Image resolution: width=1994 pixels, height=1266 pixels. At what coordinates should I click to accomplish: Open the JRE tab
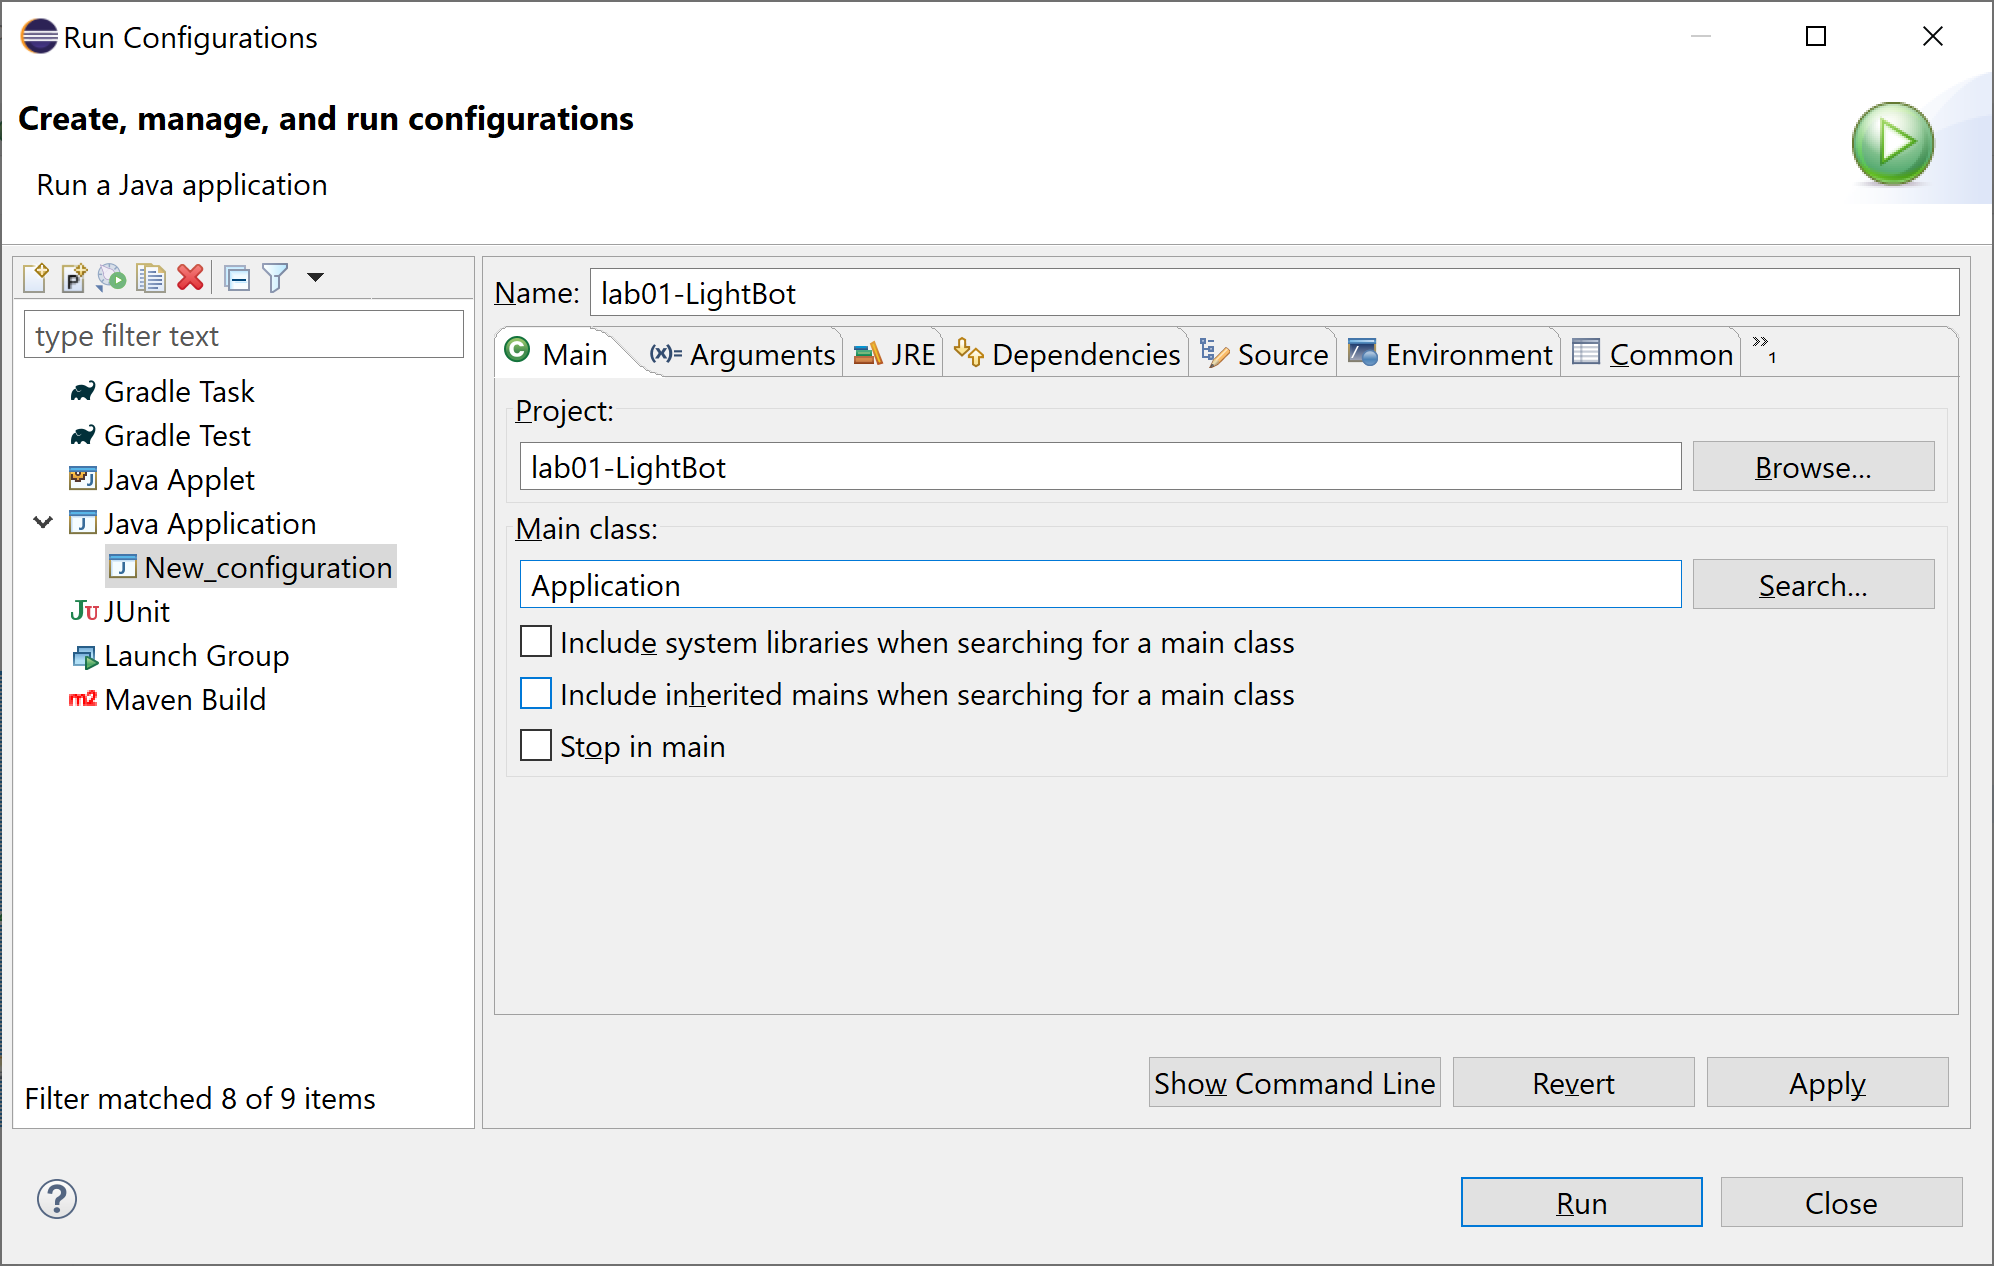click(894, 354)
